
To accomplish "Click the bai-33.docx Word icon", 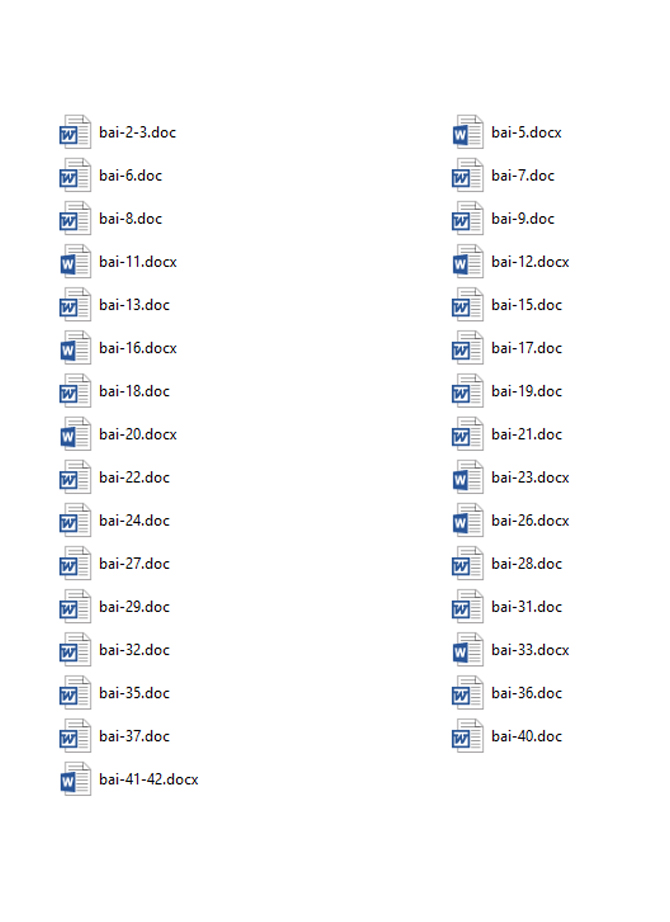I will click(468, 650).
